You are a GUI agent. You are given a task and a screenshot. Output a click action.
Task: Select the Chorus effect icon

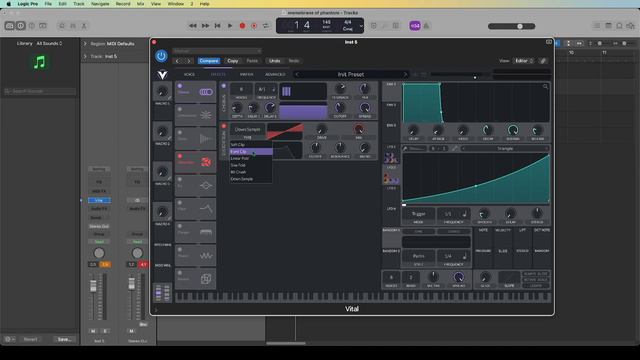pos(206,92)
